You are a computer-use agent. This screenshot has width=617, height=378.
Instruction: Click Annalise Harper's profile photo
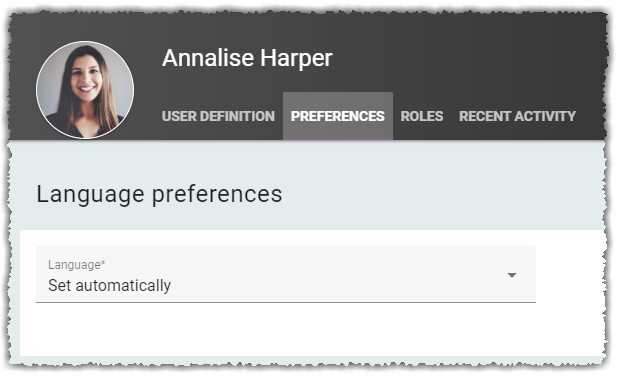tap(85, 90)
